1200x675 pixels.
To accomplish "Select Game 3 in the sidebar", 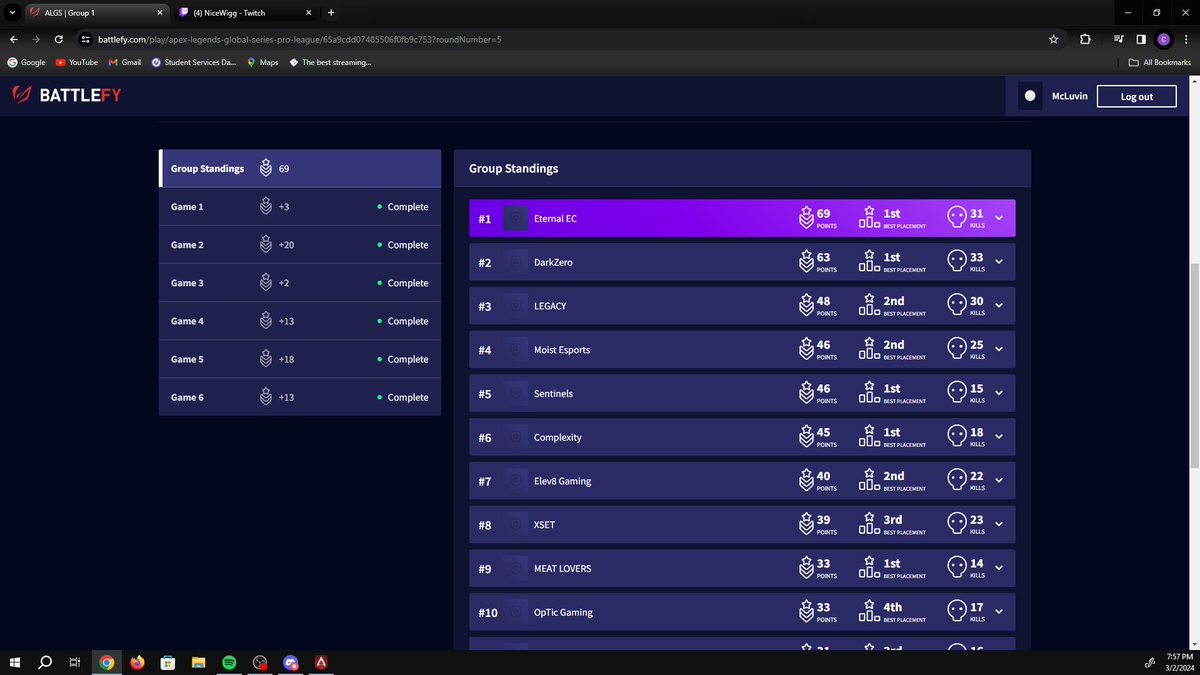I will (x=300, y=283).
